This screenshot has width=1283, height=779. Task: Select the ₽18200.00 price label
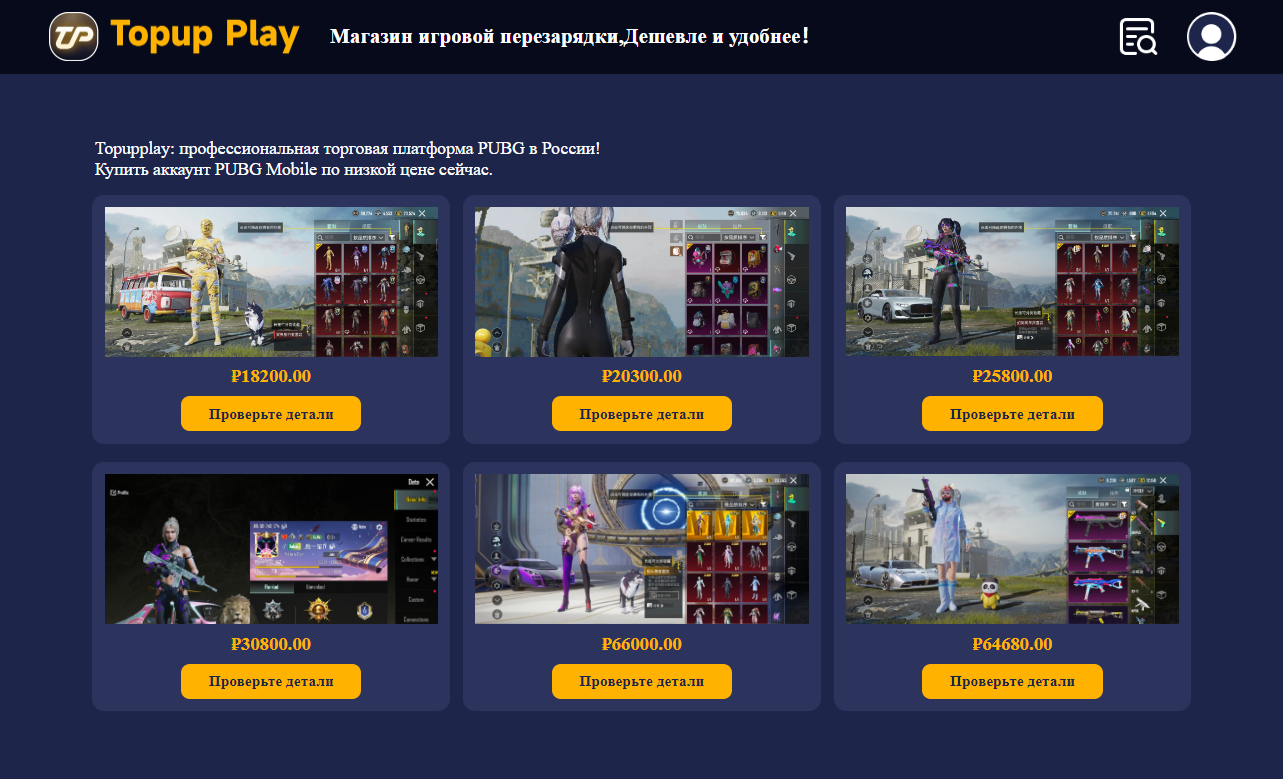pyautogui.click(x=271, y=377)
